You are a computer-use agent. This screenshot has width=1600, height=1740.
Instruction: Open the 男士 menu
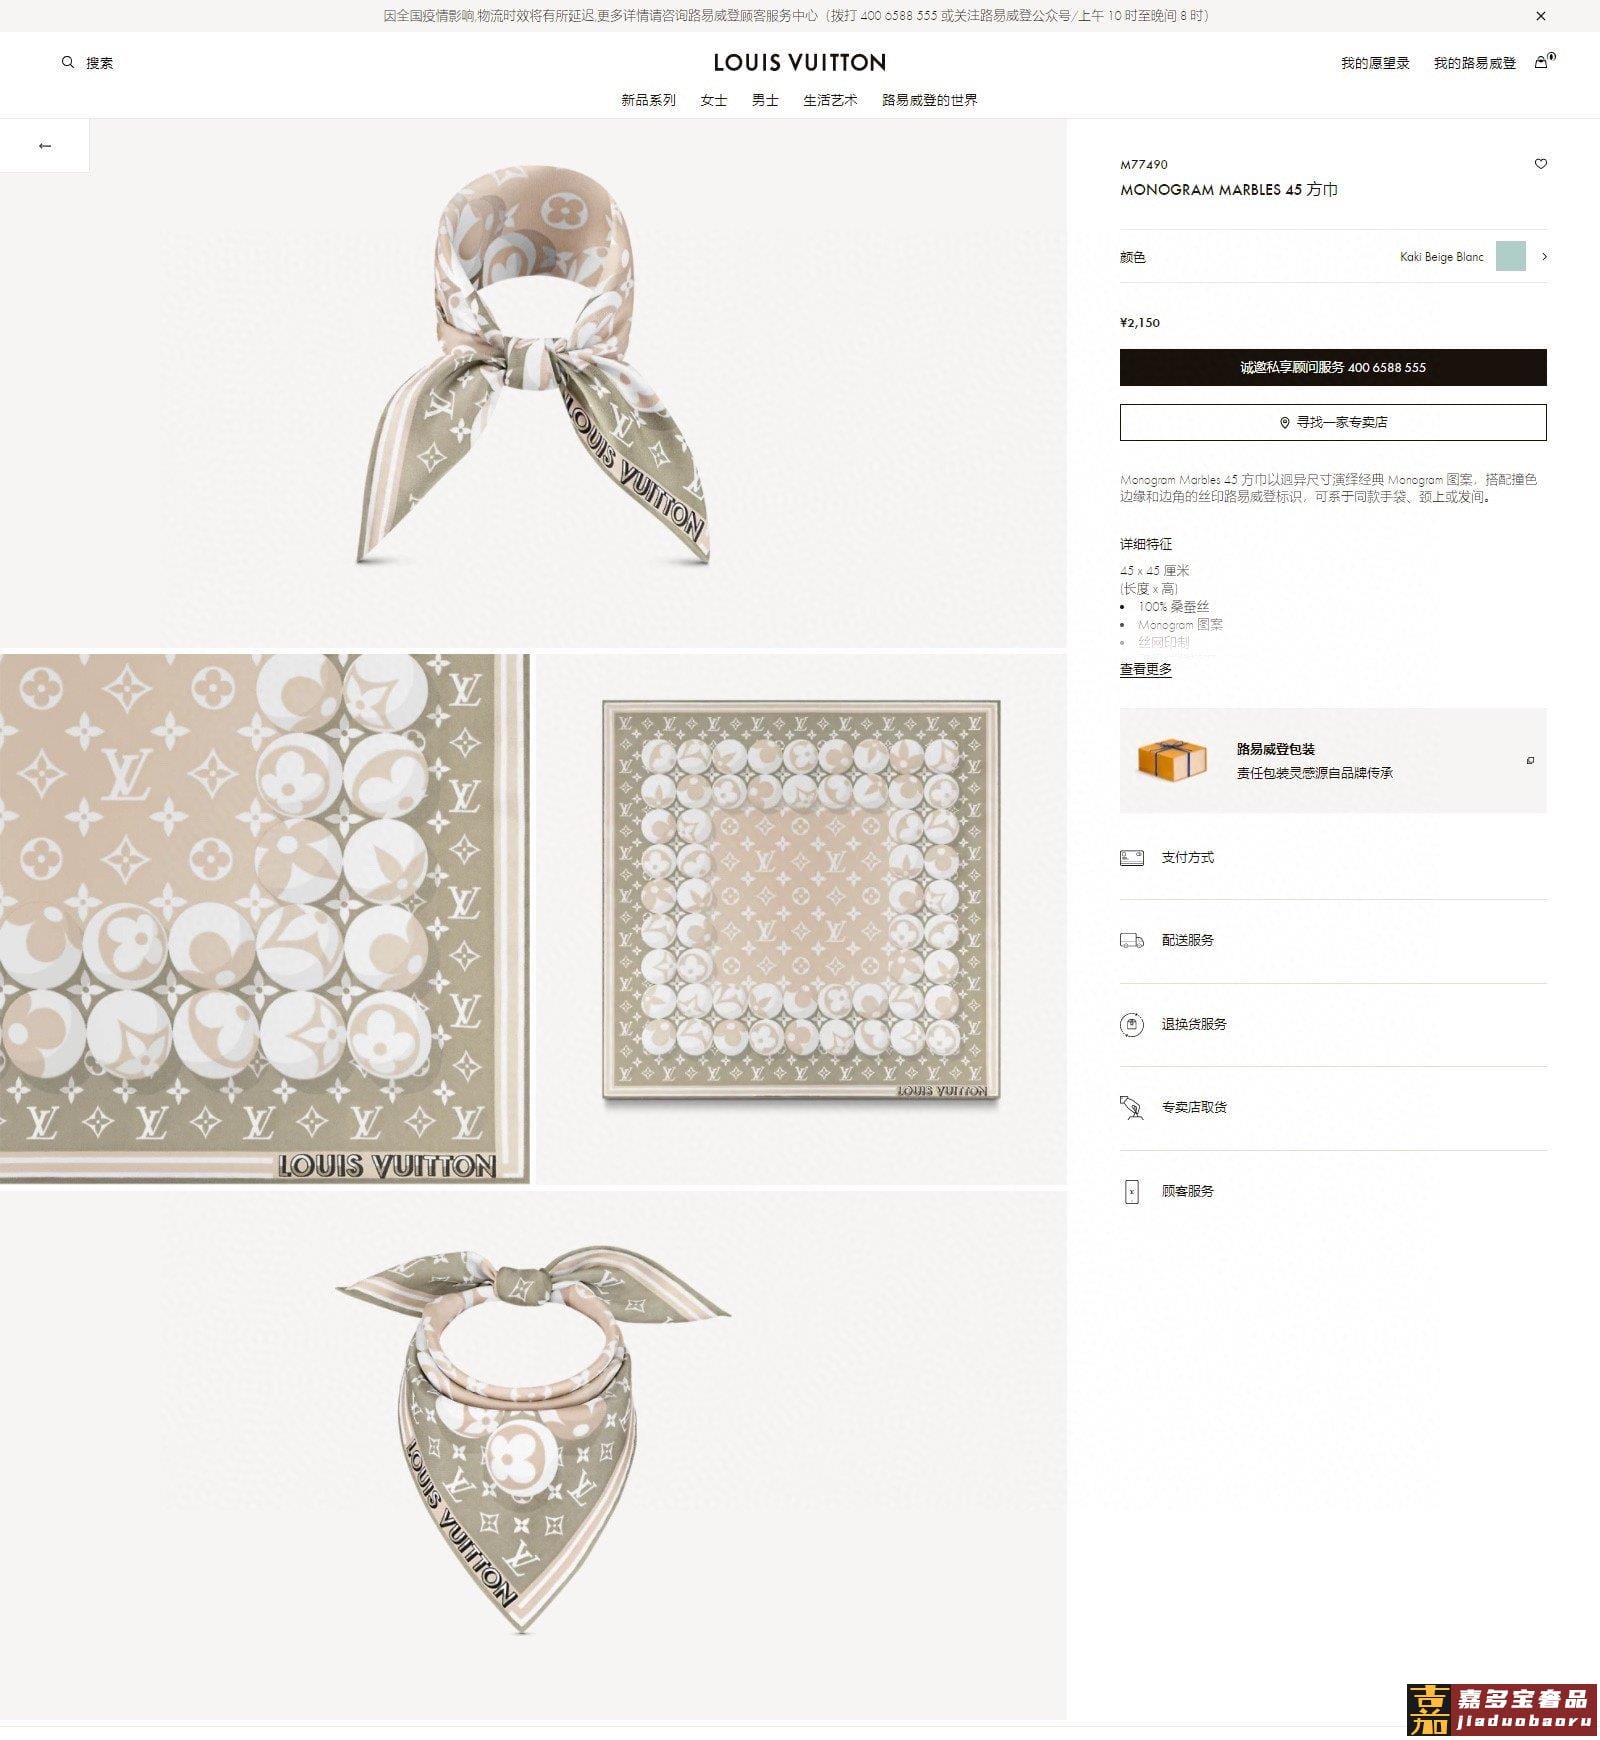[x=765, y=100]
